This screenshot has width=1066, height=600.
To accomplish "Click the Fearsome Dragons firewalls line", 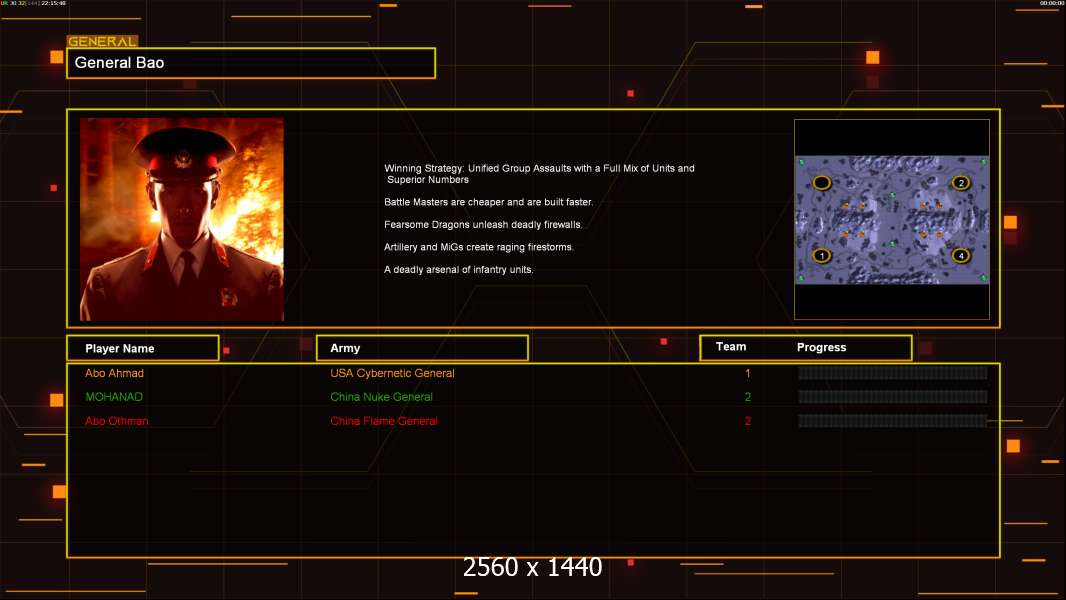I will (483, 224).
